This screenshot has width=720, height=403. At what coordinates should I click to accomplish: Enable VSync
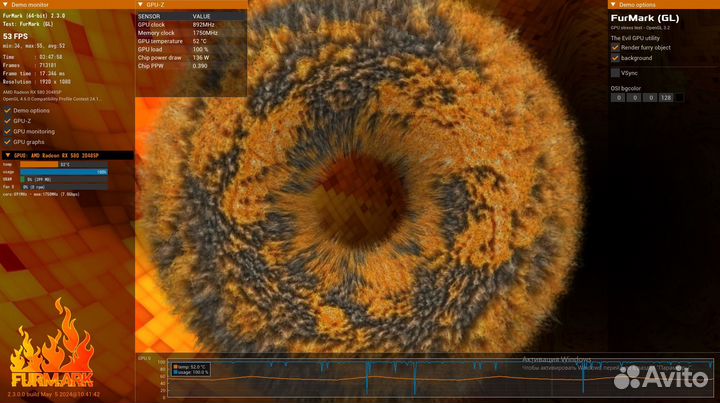(615, 73)
